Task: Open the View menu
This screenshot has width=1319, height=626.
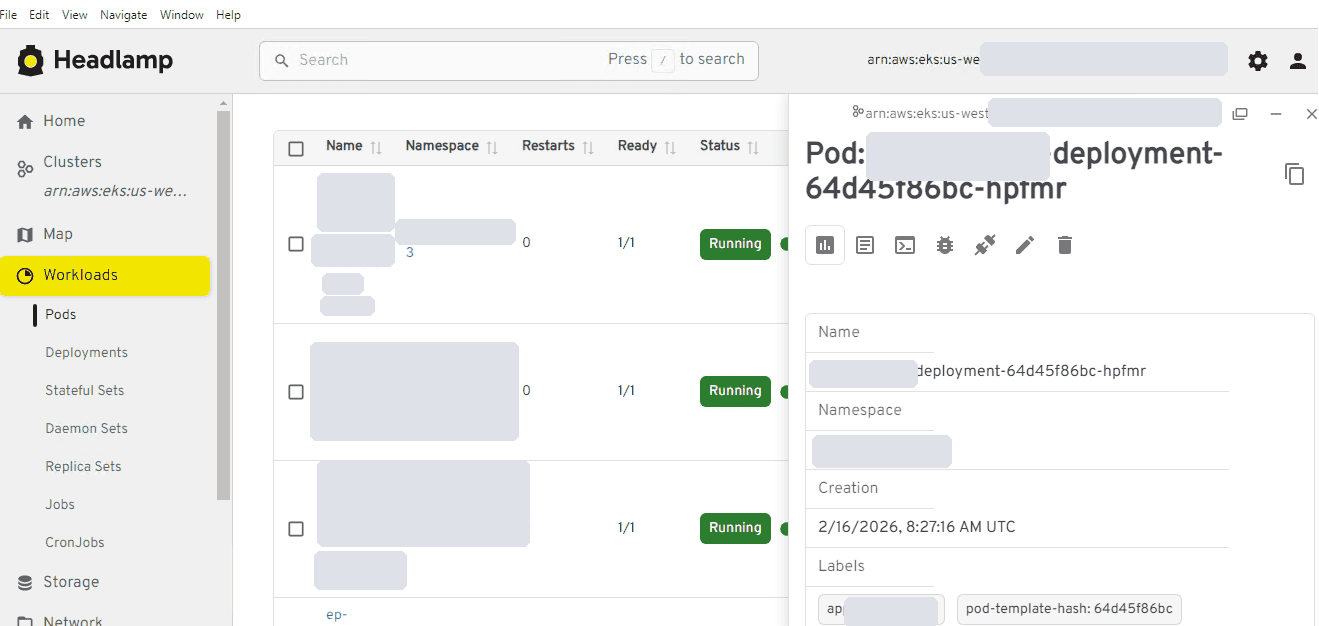Action: point(75,15)
